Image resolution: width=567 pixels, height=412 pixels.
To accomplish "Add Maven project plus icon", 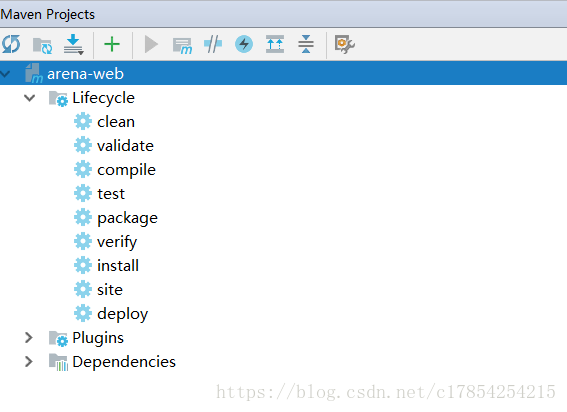I will (112, 44).
